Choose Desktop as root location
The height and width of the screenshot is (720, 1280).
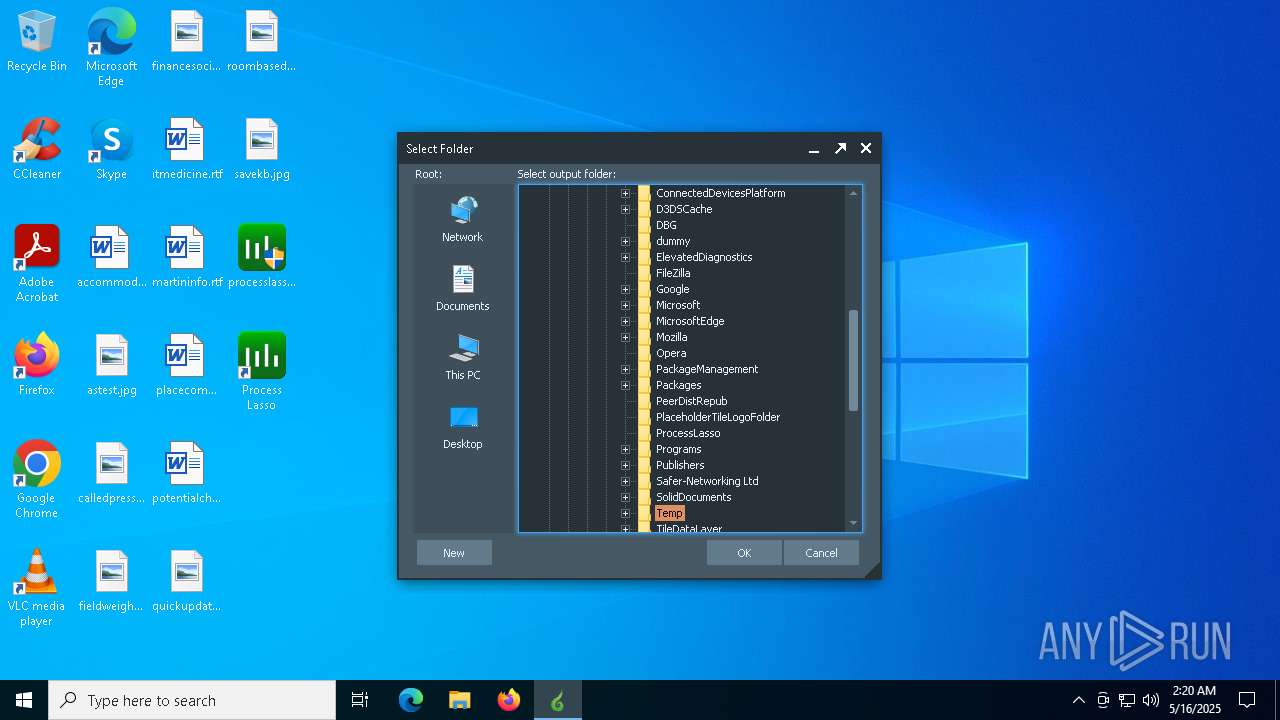(x=462, y=427)
